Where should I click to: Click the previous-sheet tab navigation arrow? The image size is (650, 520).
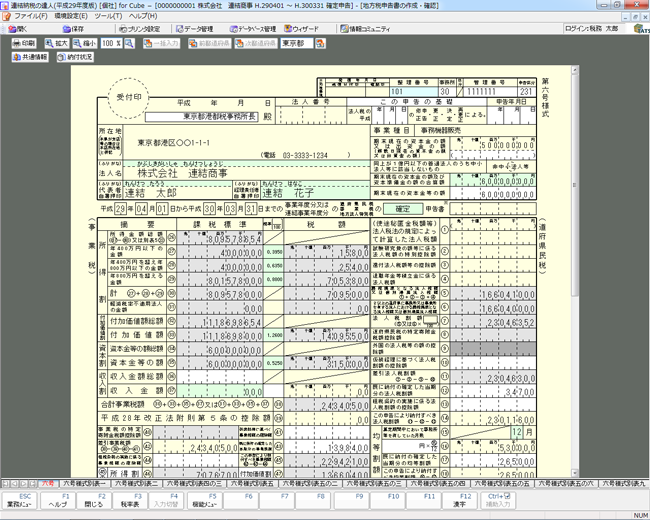click(15, 484)
